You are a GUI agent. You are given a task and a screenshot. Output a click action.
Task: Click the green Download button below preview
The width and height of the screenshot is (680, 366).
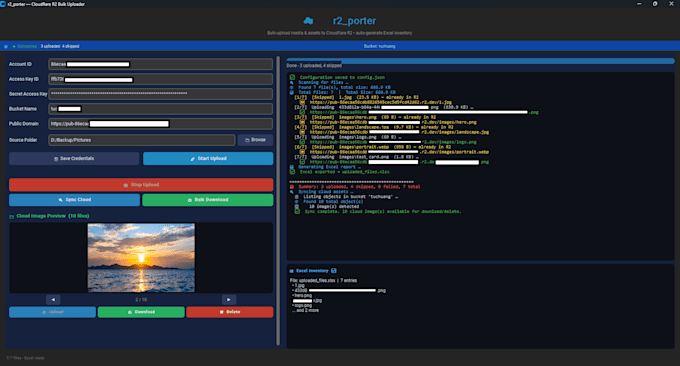click(141, 312)
